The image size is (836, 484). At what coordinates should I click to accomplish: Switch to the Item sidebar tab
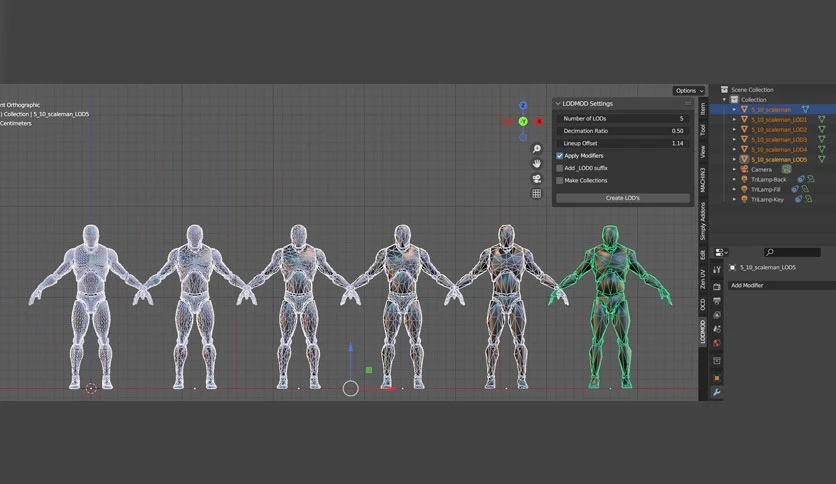[703, 109]
